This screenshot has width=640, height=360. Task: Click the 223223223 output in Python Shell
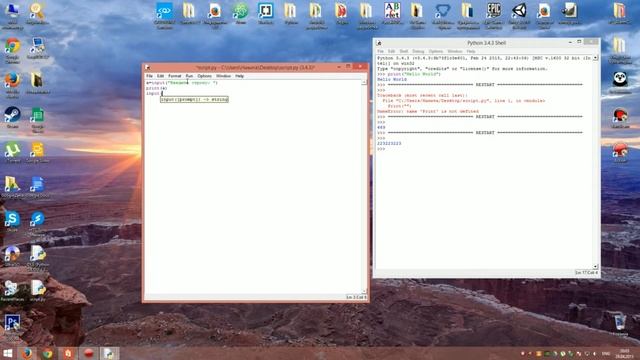tap(389, 144)
